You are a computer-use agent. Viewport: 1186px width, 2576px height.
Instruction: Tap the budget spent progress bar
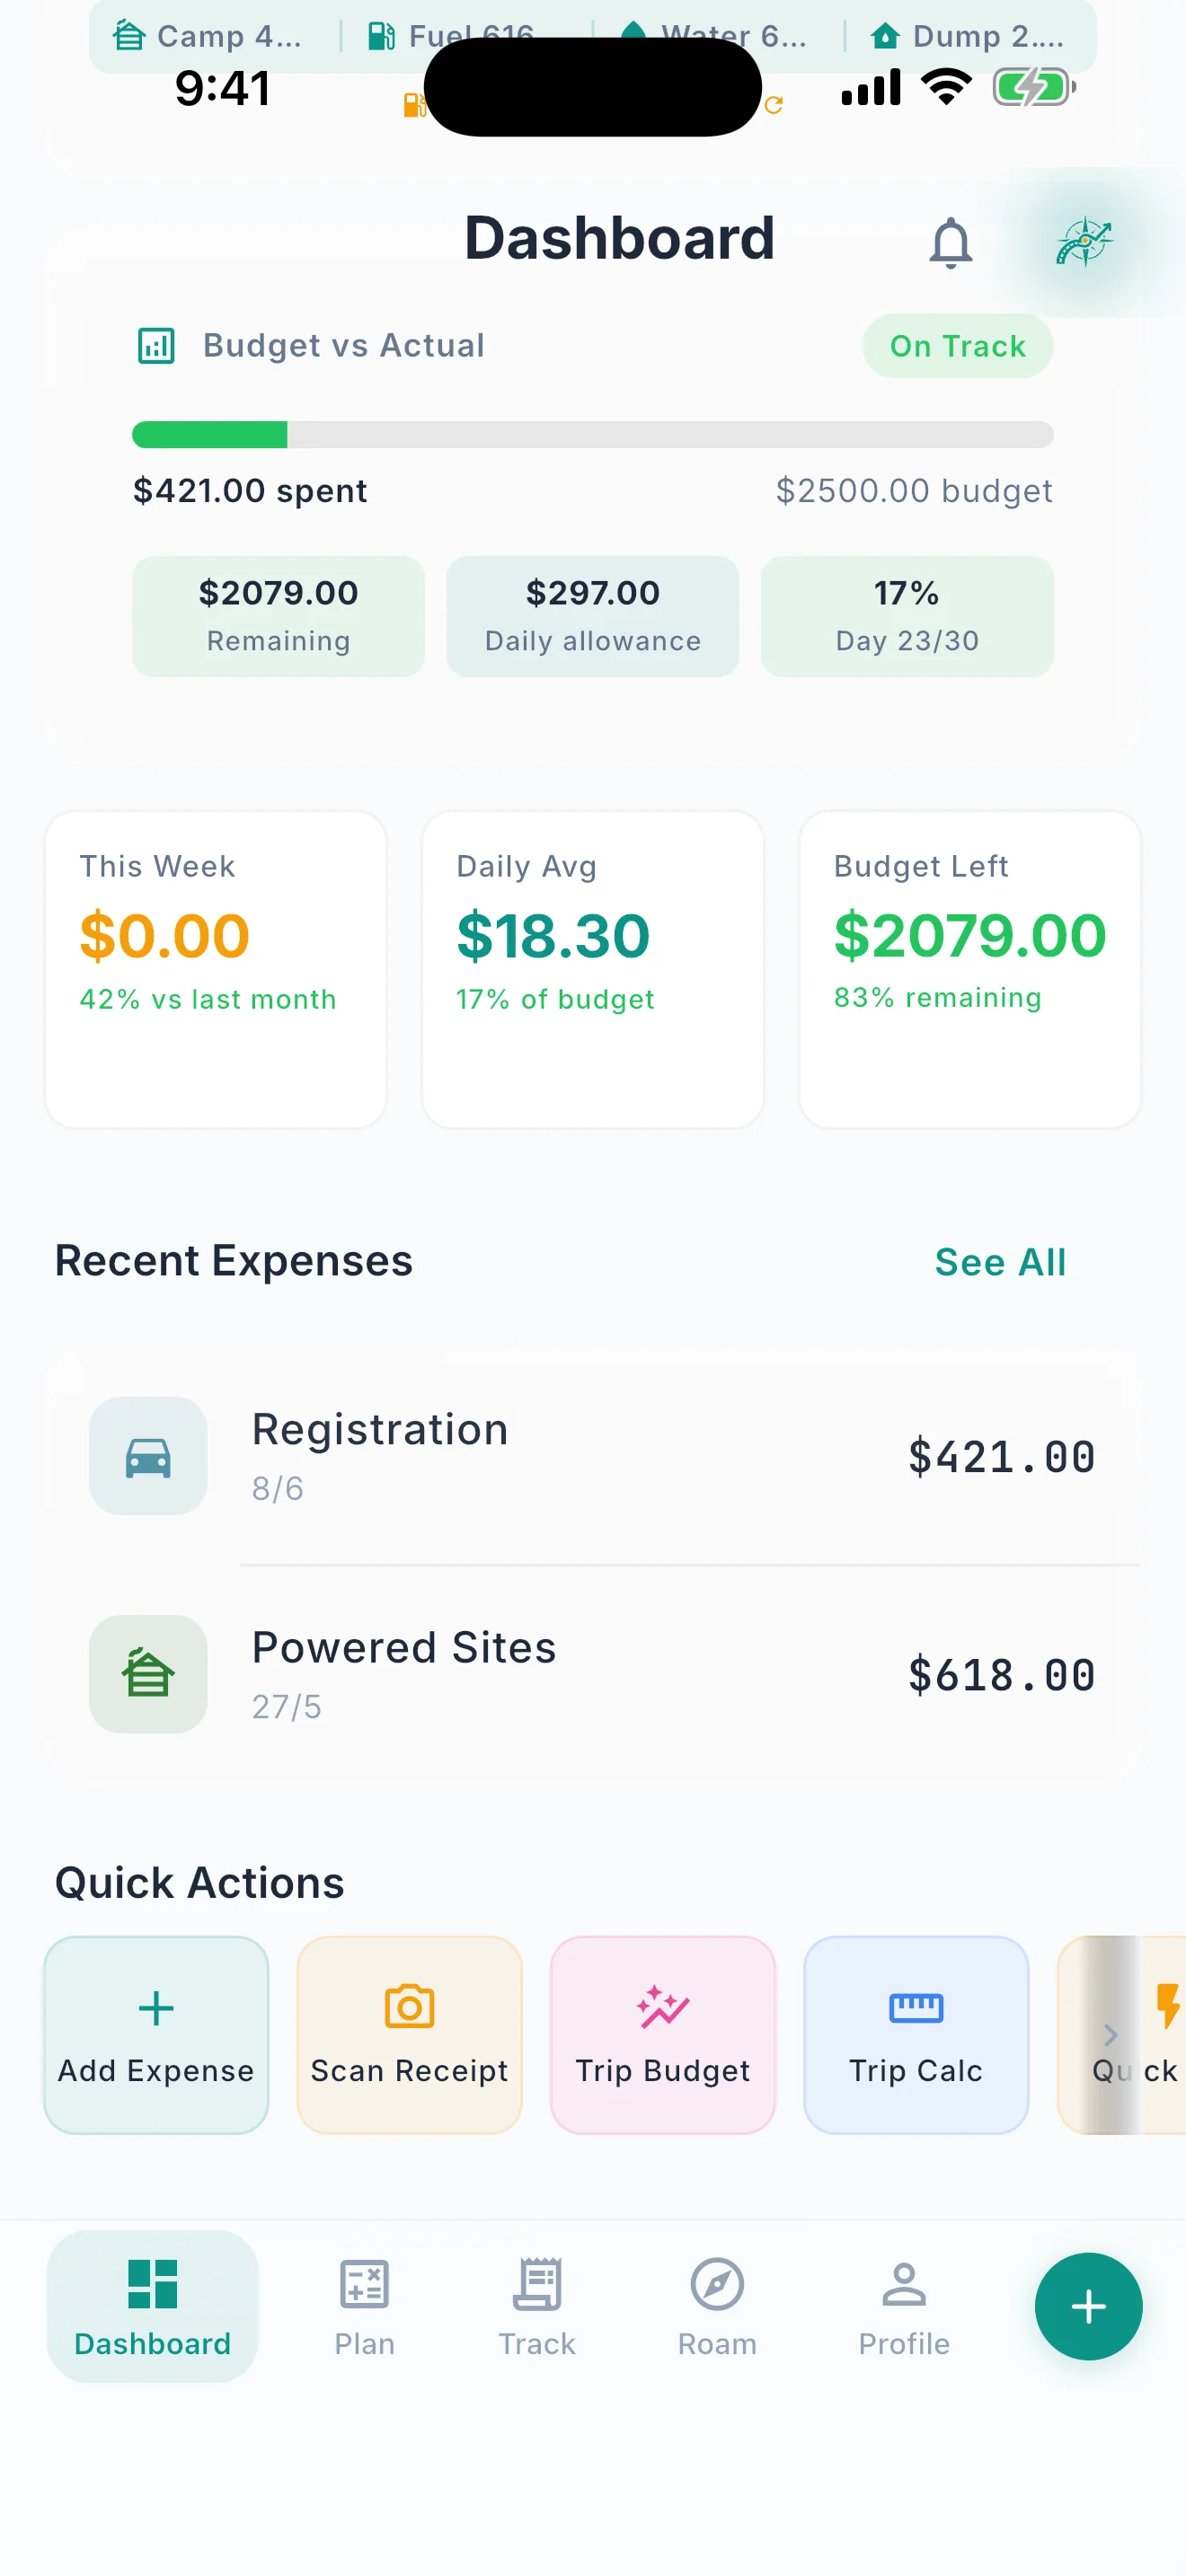pyautogui.click(x=592, y=435)
